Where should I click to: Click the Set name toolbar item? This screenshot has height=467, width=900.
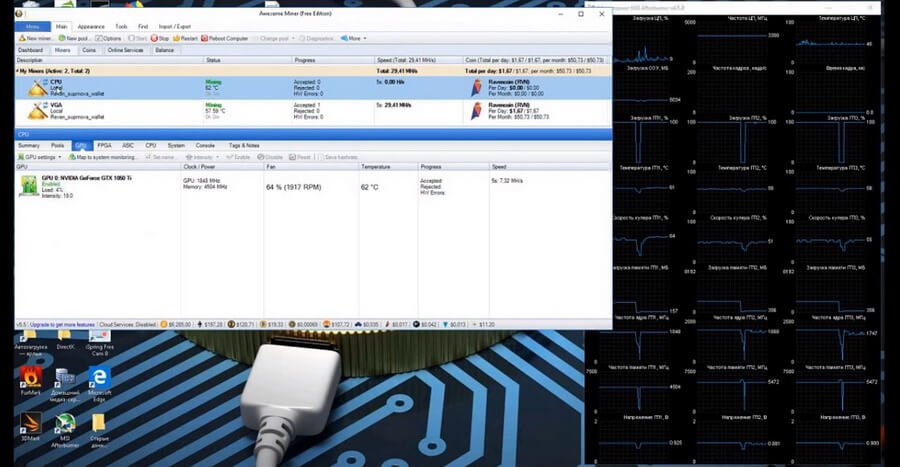click(160, 157)
